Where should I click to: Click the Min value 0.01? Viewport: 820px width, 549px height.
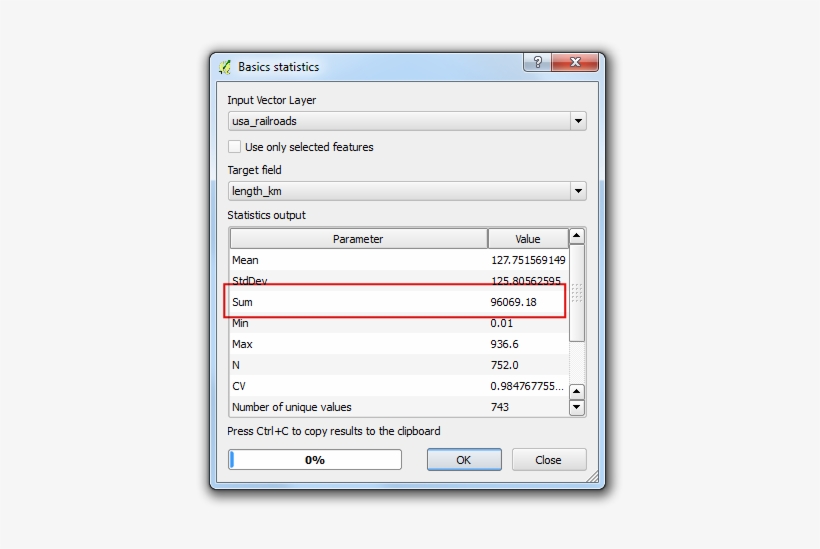pyautogui.click(x=502, y=323)
